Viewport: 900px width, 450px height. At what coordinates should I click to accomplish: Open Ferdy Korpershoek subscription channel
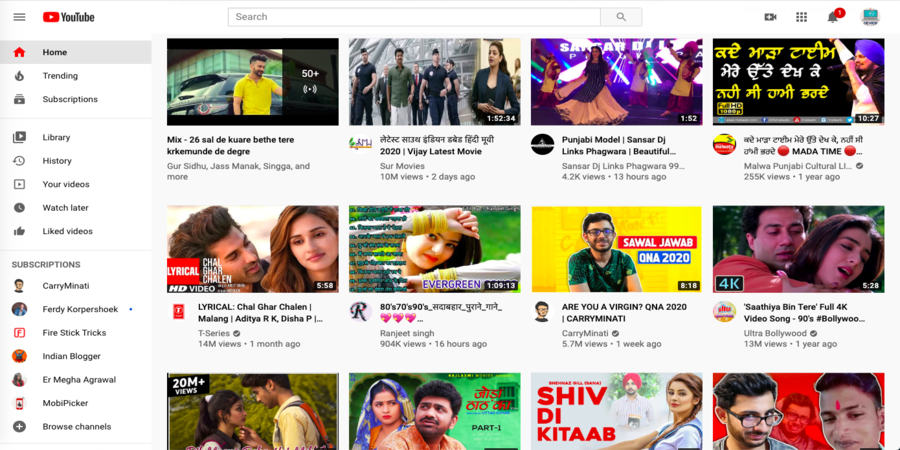(x=76, y=309)
